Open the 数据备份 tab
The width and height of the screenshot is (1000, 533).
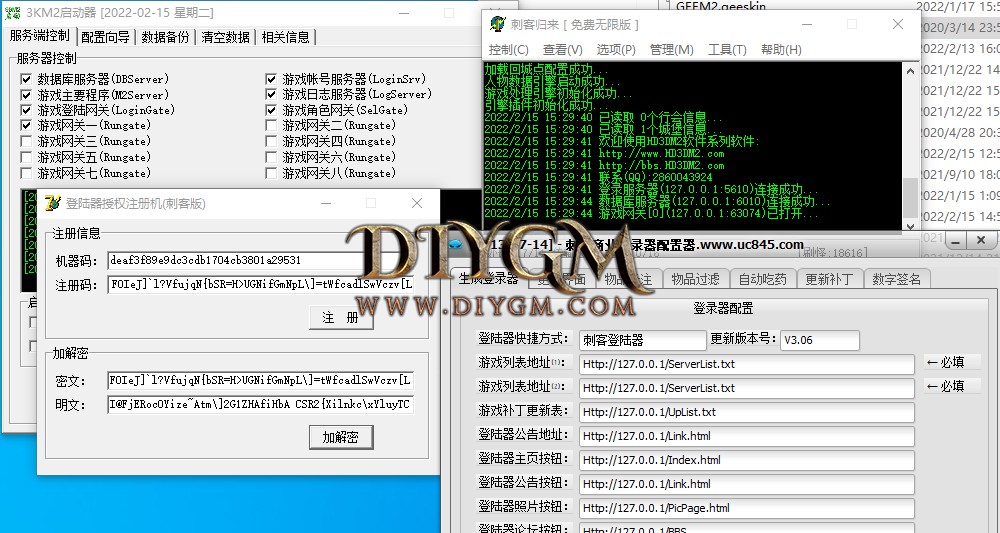165,37
